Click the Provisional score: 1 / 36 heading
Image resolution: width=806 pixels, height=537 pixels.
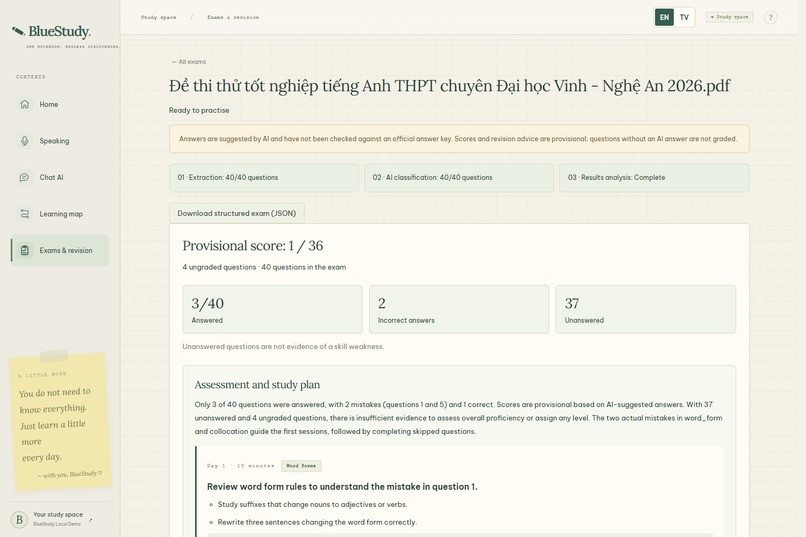(x=253, y=246)
